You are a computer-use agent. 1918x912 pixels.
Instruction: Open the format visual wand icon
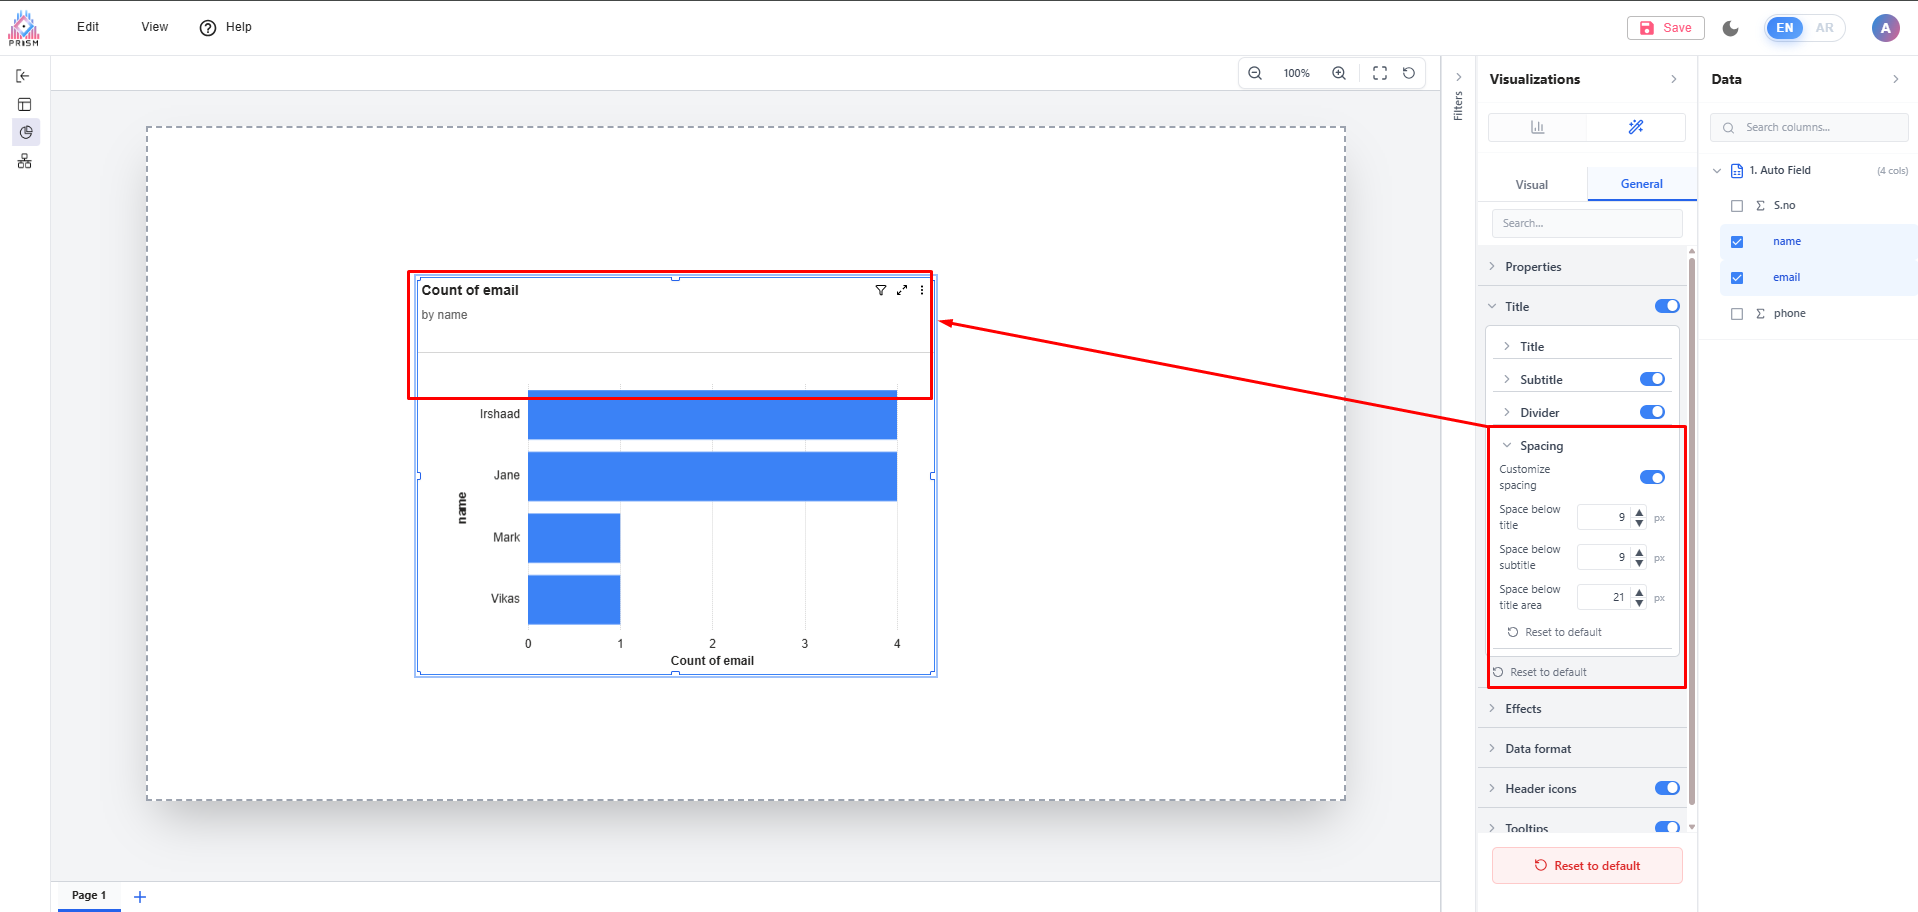pyautogui.click(x=1636, y=127)
